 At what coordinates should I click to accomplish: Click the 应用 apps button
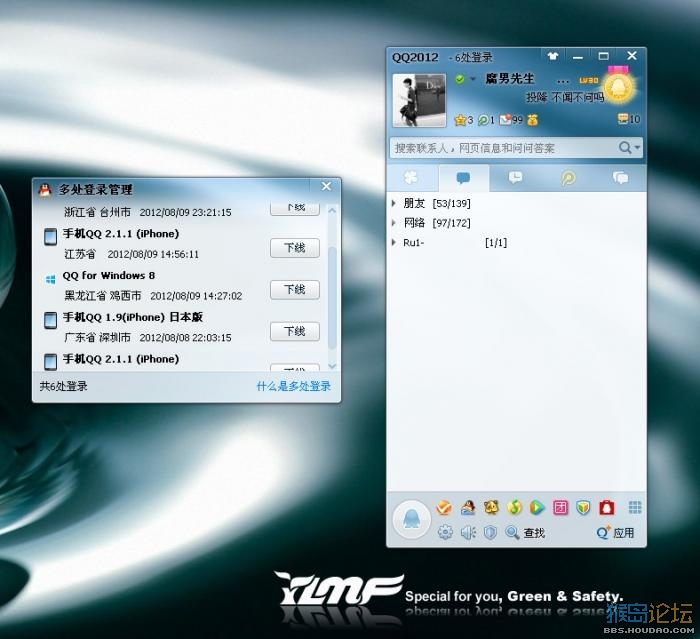tap(616, 532)
